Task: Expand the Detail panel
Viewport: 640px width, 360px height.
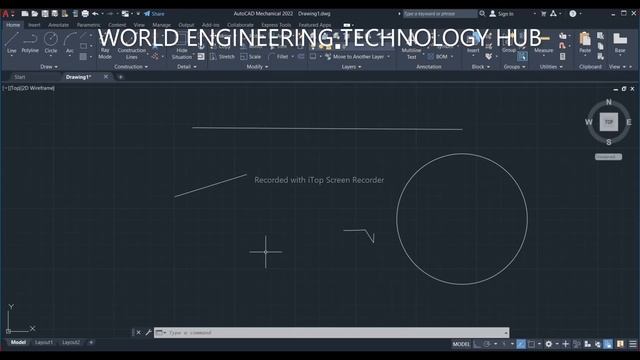Action: click(187, 67)
